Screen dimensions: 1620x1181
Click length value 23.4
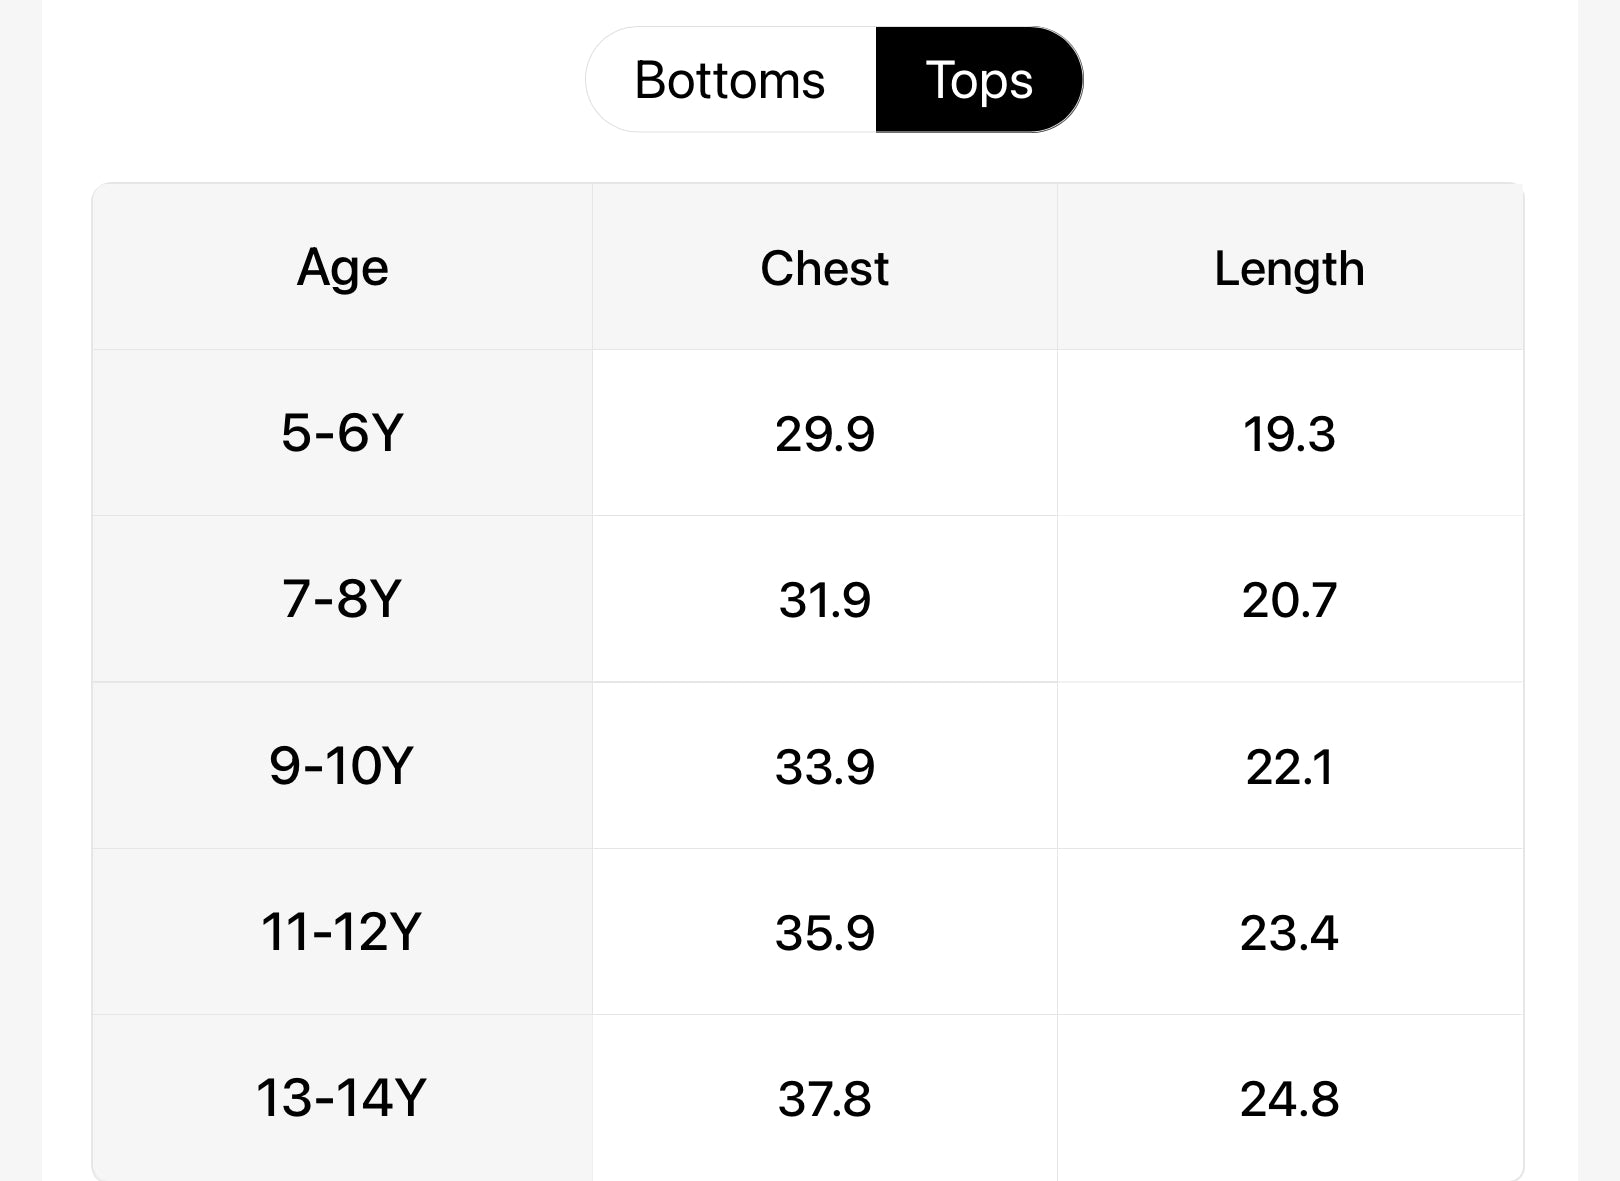click(x=1289, y=933)
